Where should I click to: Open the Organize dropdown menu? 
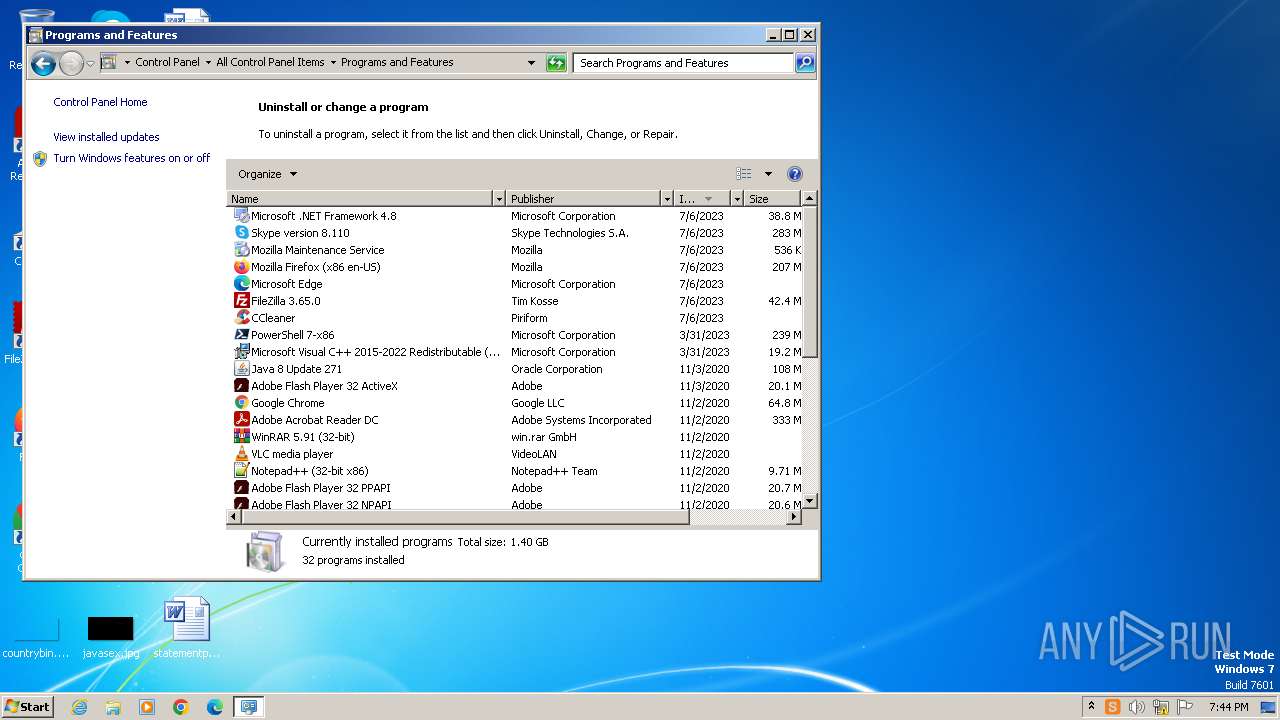coord(267,173)
